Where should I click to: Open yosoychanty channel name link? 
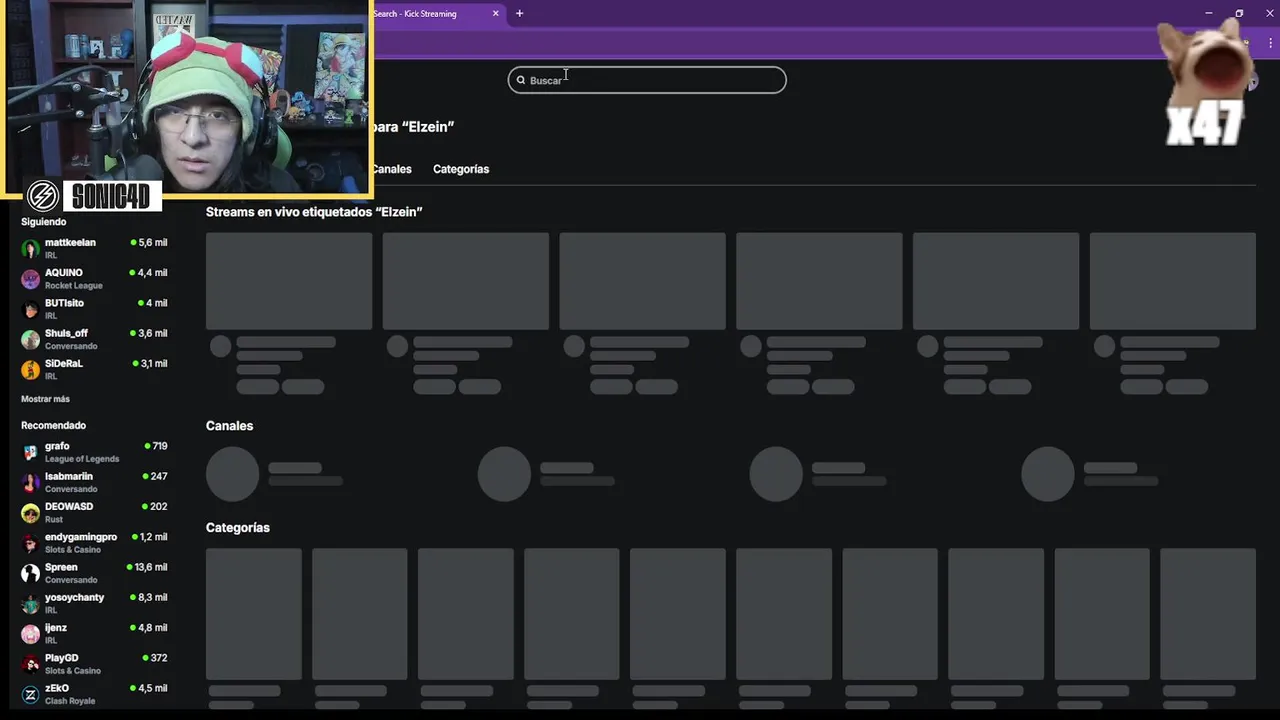(74, 597)
